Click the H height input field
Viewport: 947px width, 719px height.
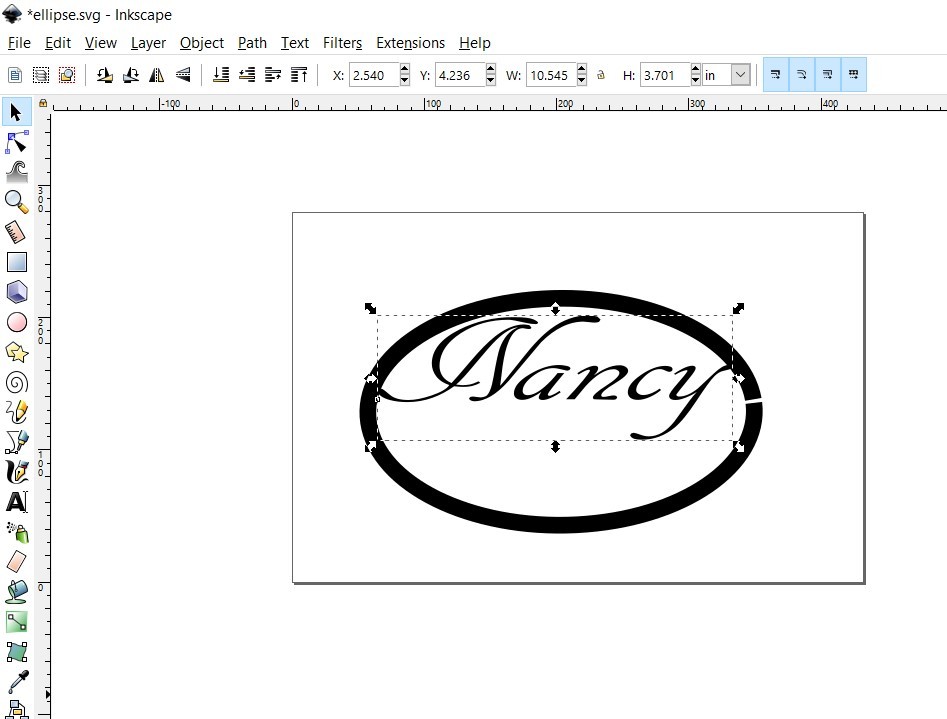coord(665,75)
